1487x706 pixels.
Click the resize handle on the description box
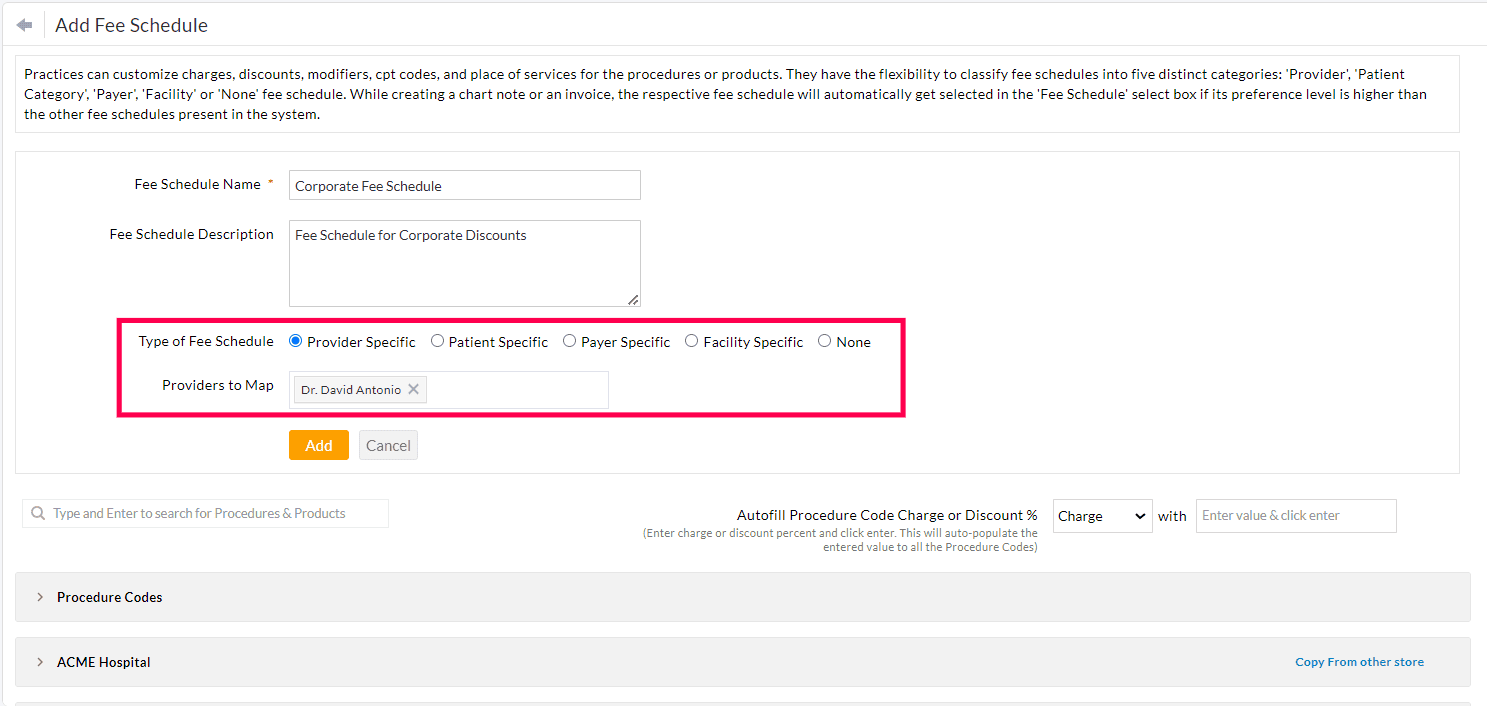tap(633, 299)
